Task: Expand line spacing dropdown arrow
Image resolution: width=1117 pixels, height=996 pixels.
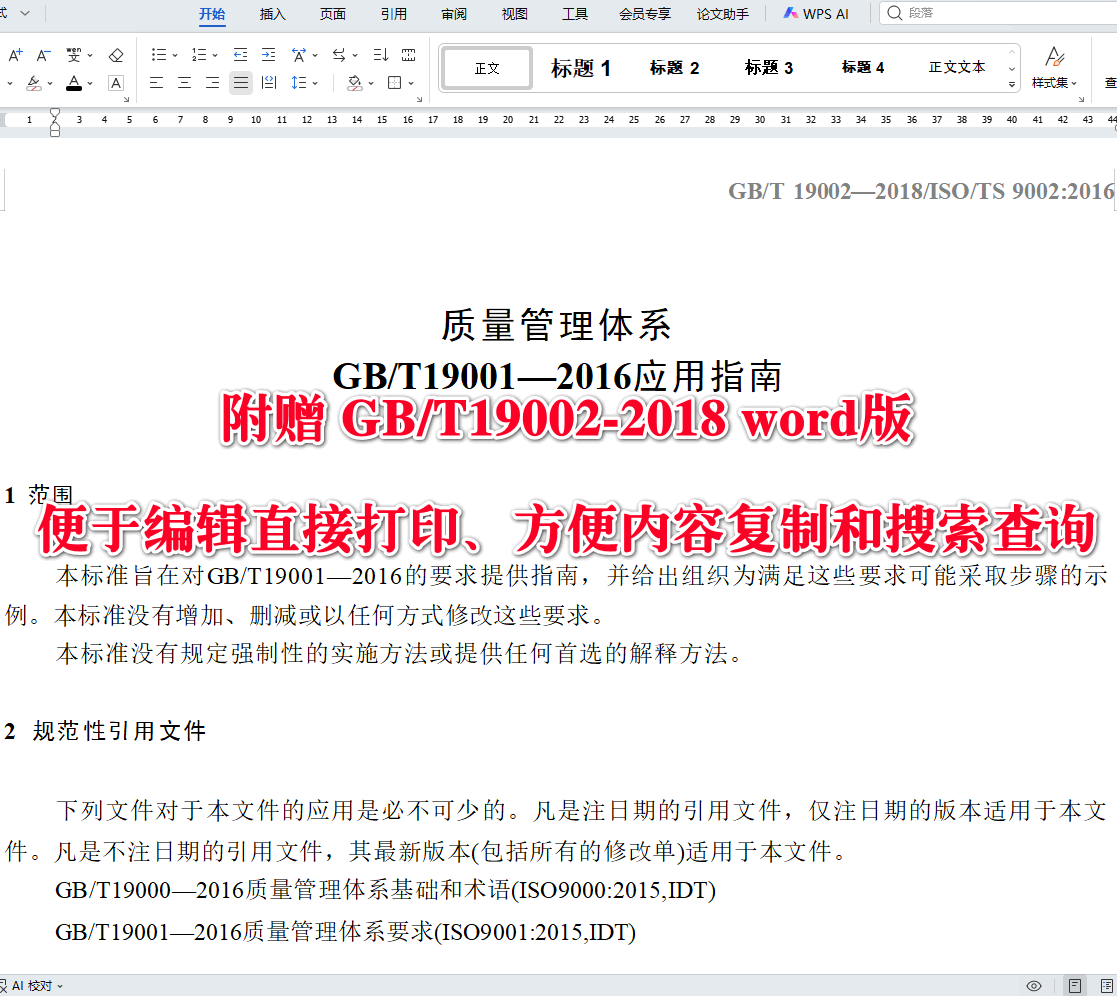Action: click(315, 83)
